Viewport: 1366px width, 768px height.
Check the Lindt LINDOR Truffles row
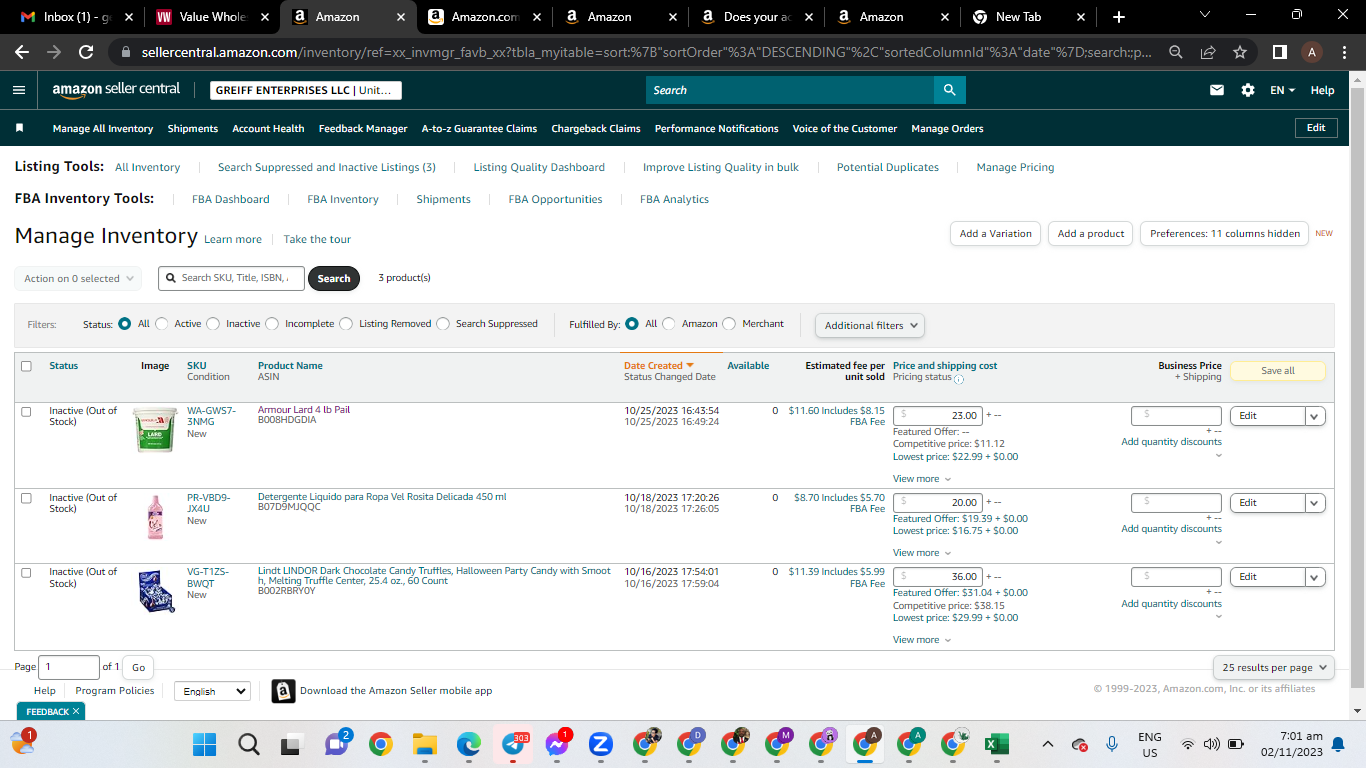click(x=26, y=572)
